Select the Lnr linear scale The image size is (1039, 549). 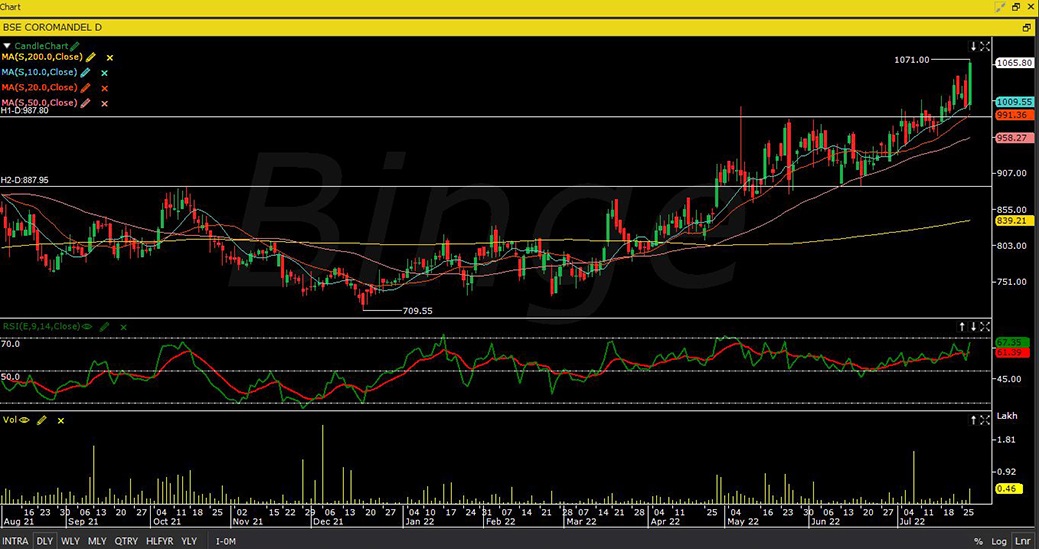(x=1022, y=541)
